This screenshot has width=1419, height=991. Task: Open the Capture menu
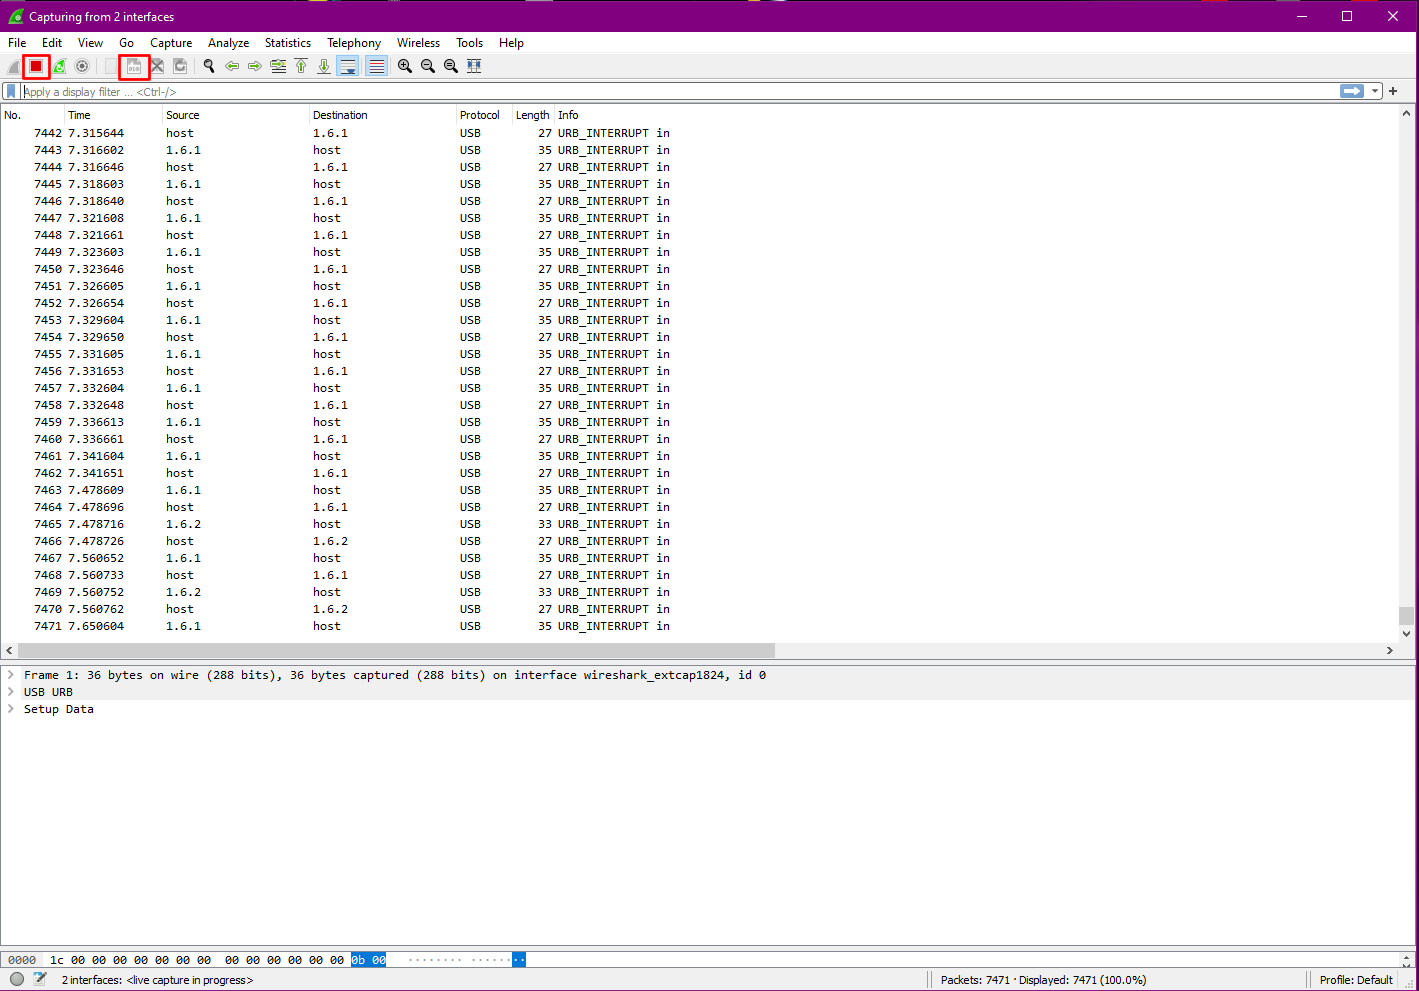(171, 43)
